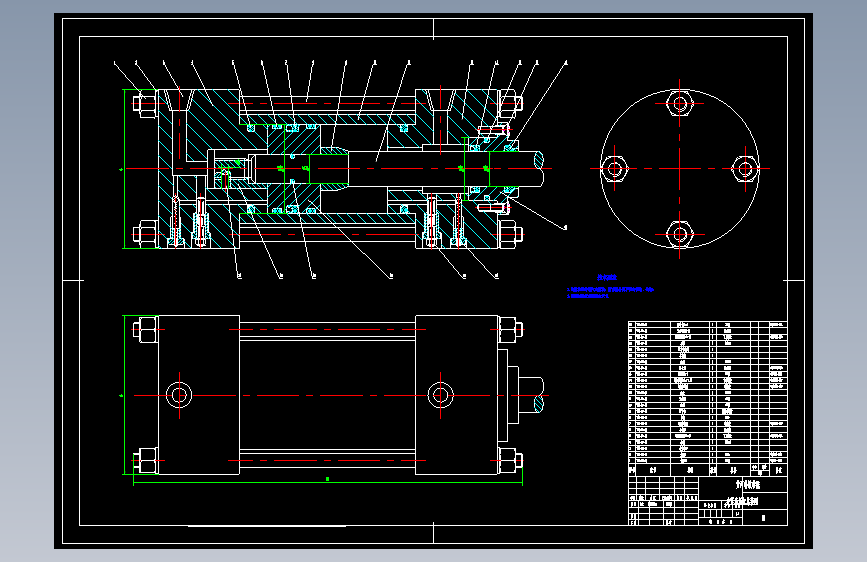This screenshot has width=867, height=562.
Task: Pick the bottom-left tie-rod nut in plan view
Action: (x=146, y=460)
